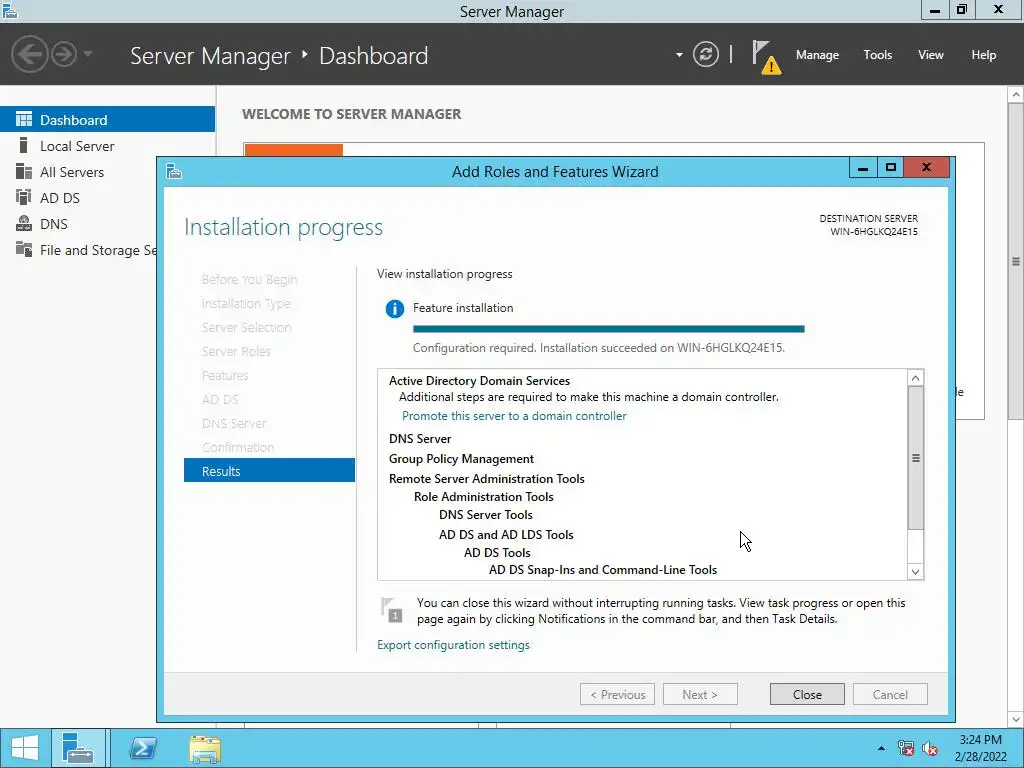Click the Windows Start button

(25, 748)
